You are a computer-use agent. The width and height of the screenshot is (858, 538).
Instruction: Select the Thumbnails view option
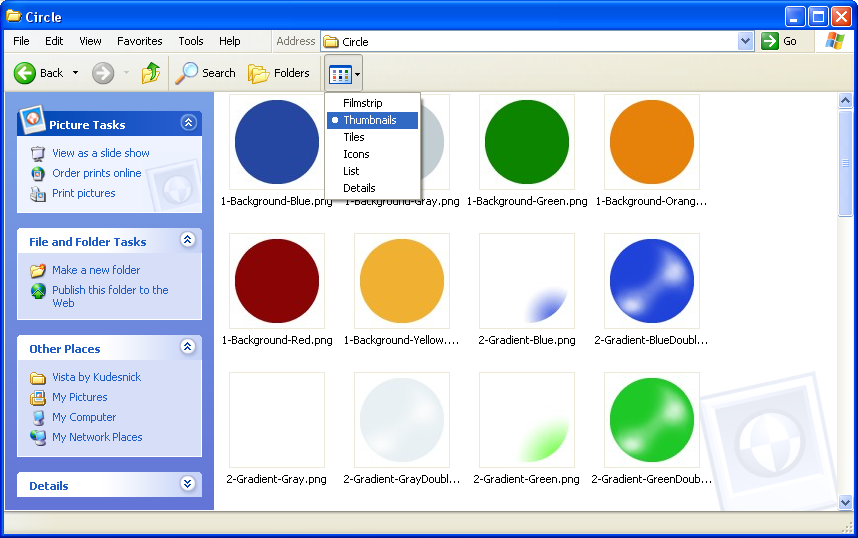[x=372, y=120]
